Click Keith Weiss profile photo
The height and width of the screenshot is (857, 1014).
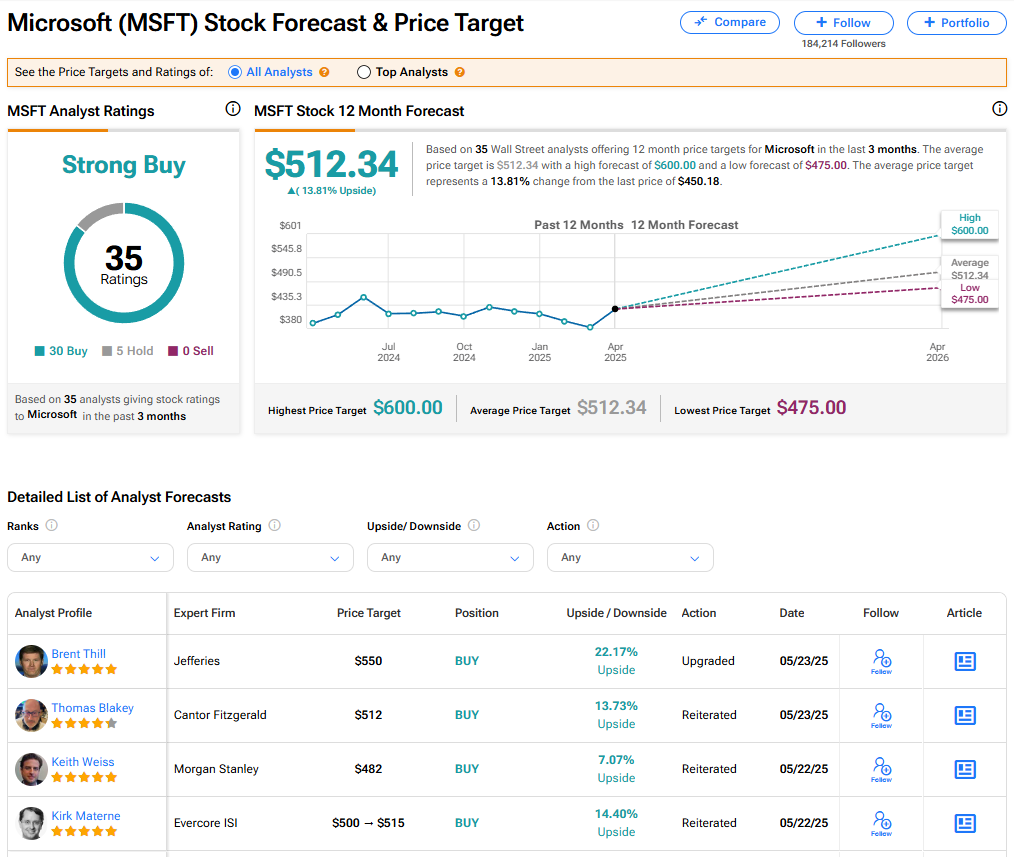(32, 769)
